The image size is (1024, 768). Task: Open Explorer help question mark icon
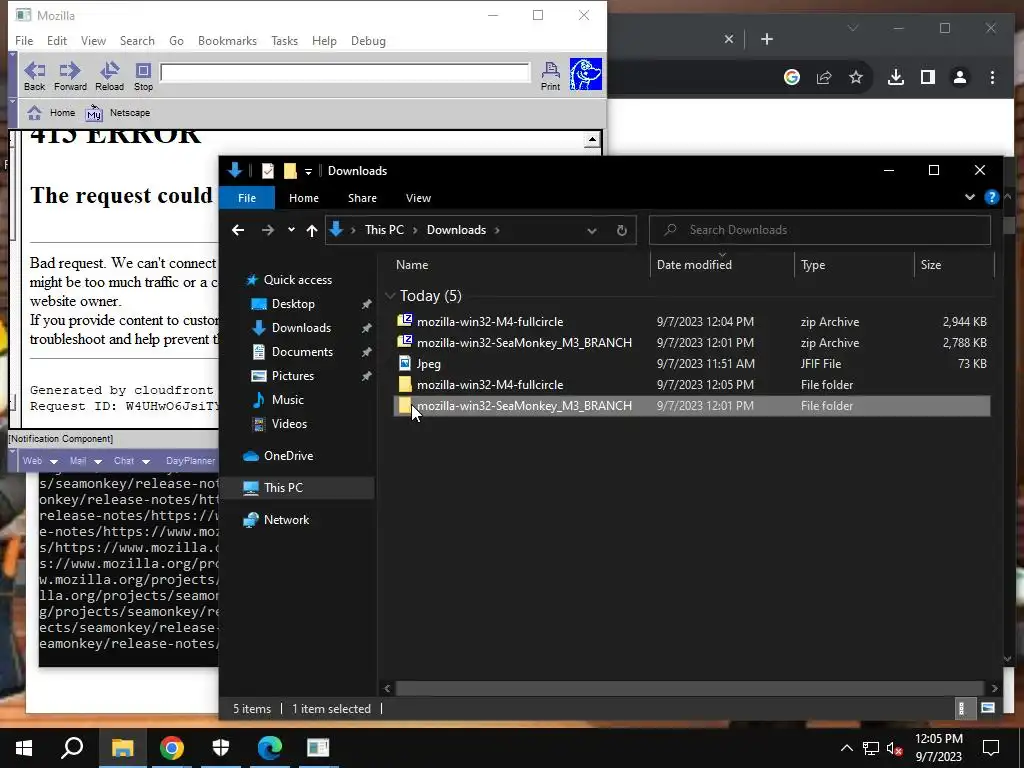(991, 197)
